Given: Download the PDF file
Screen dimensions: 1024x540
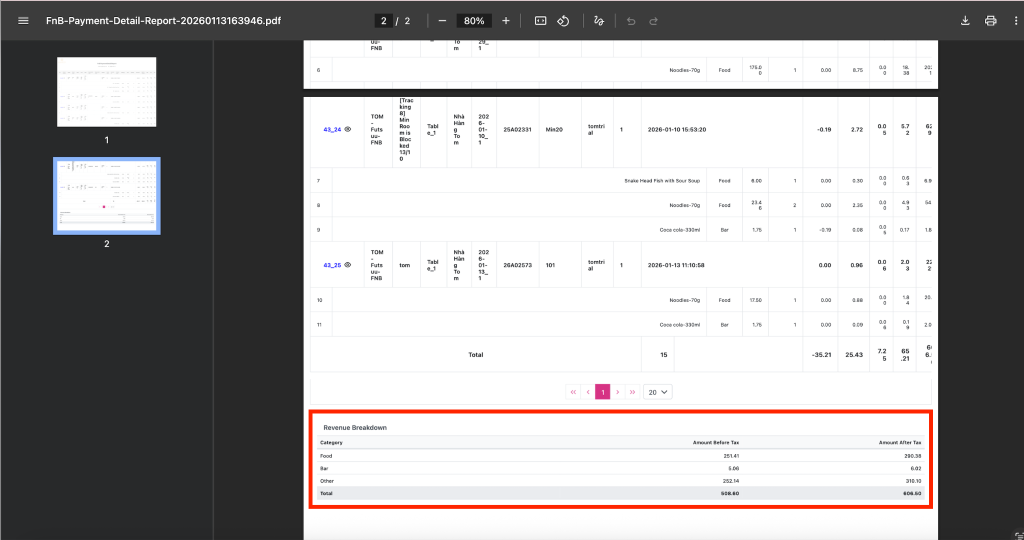Looking at the screenshot, I should (965, 21).
